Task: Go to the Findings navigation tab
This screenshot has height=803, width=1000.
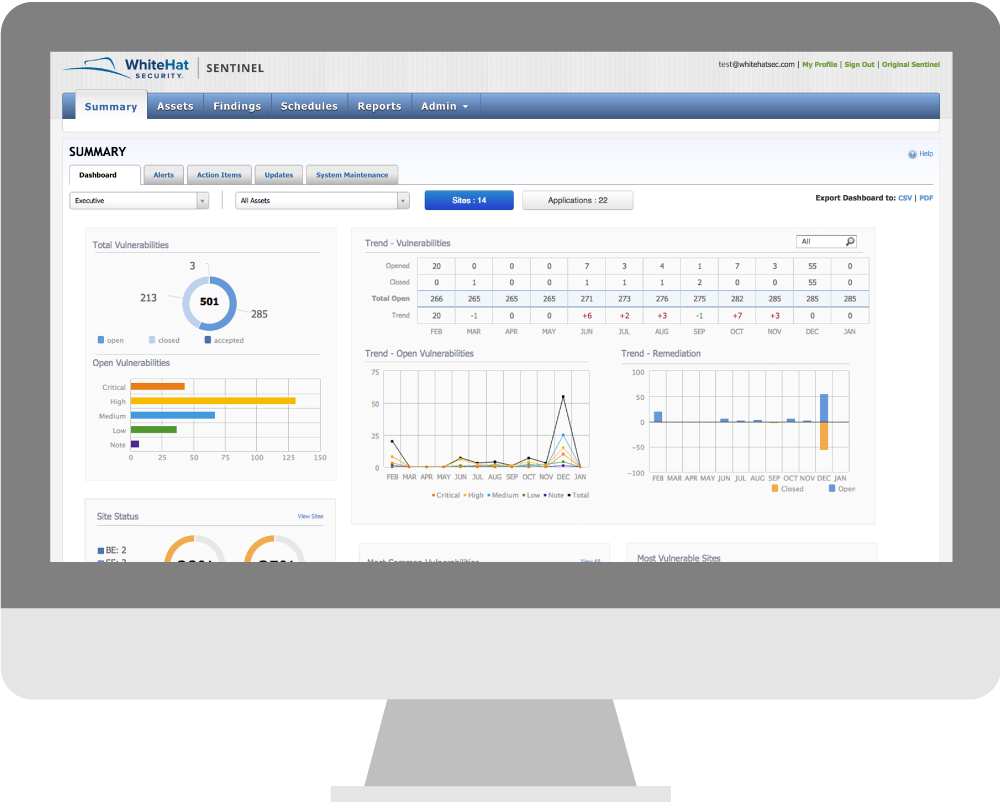Action: [237, 106]
